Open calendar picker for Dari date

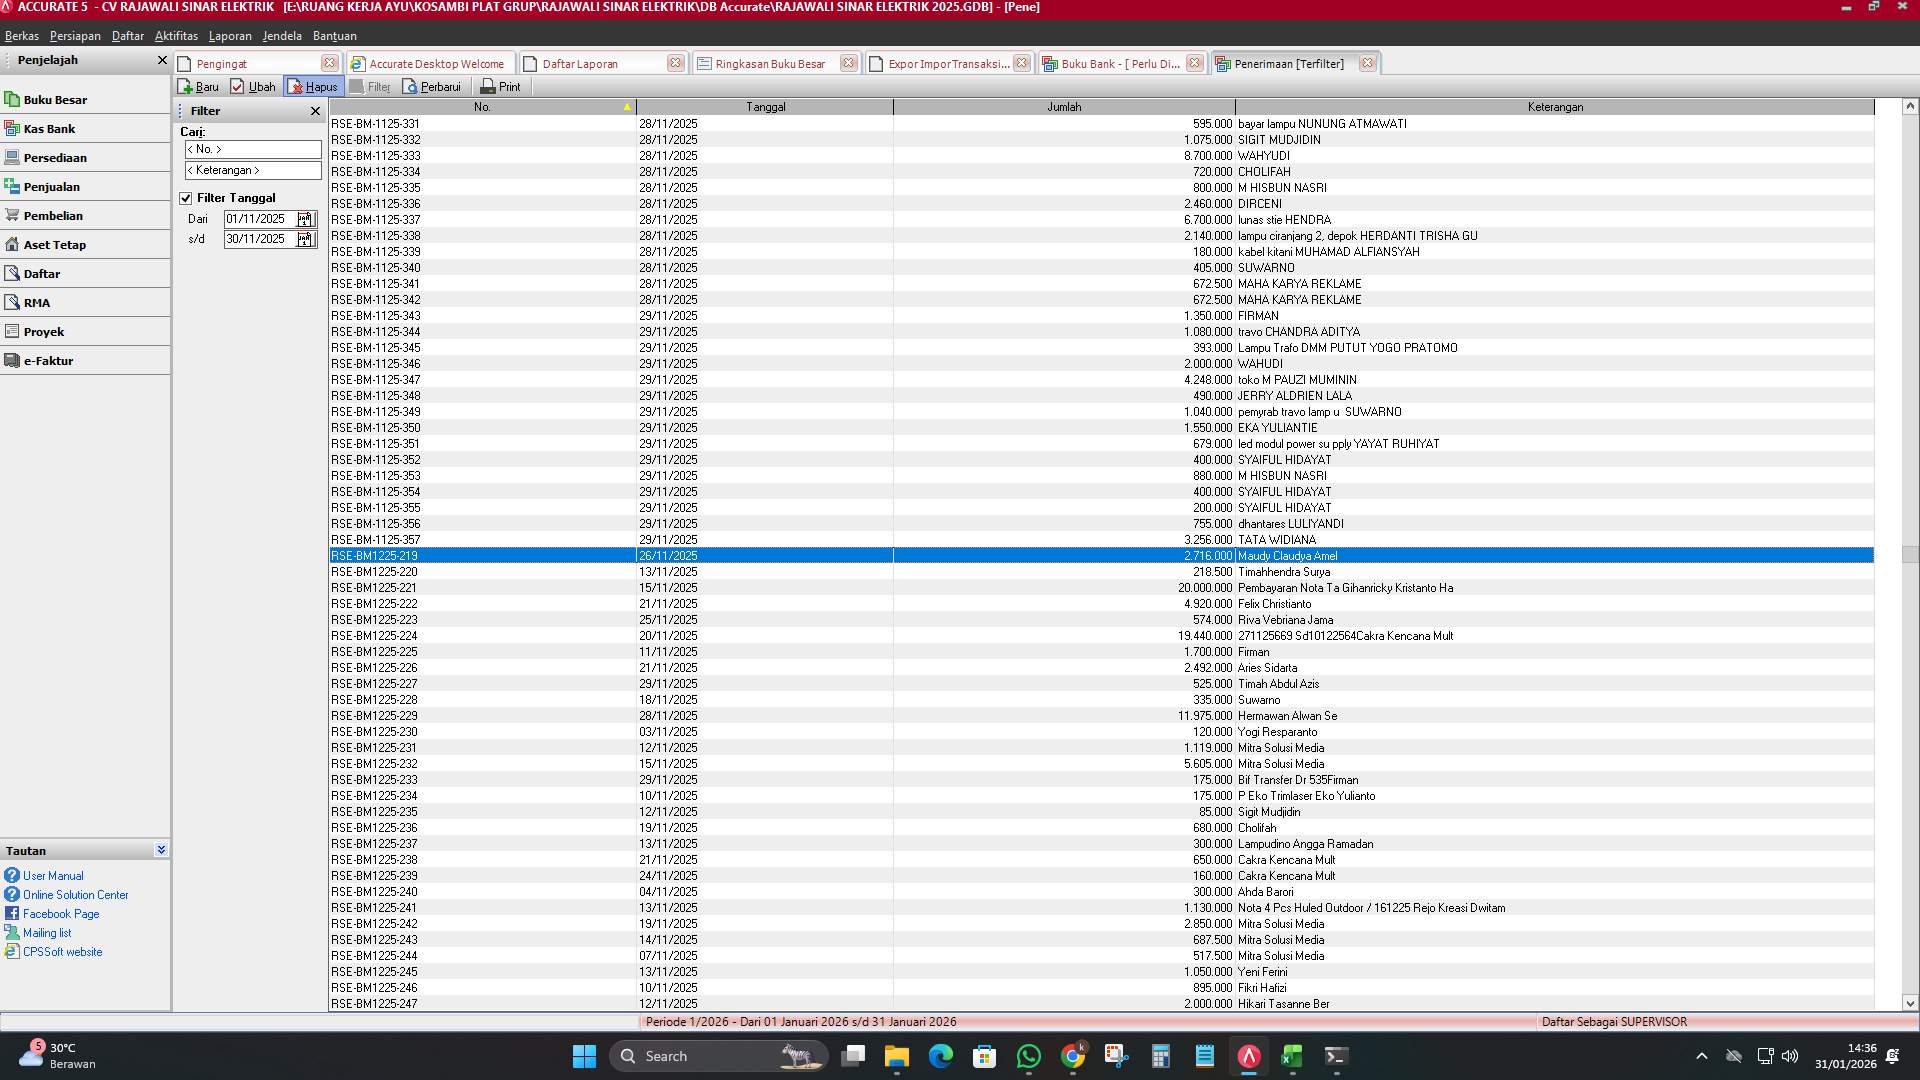pos(305,219)
